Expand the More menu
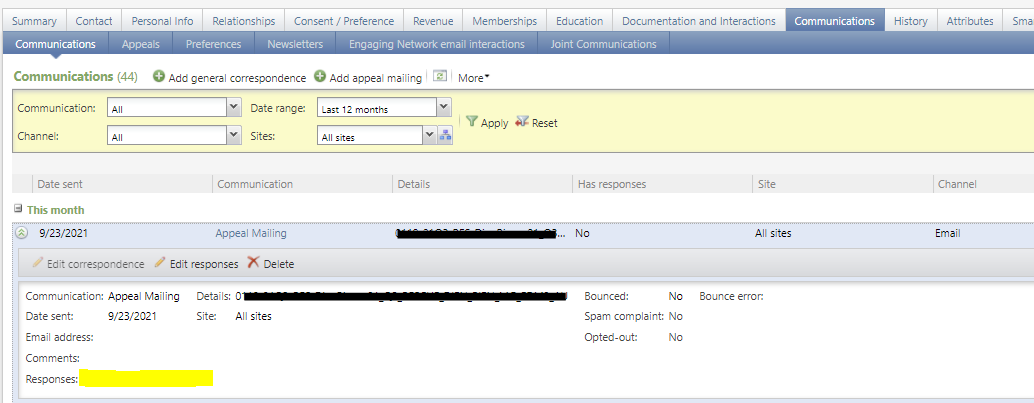Image resolution: width=1034 pixels, height=403 pixels. click(x=473, y=78)
